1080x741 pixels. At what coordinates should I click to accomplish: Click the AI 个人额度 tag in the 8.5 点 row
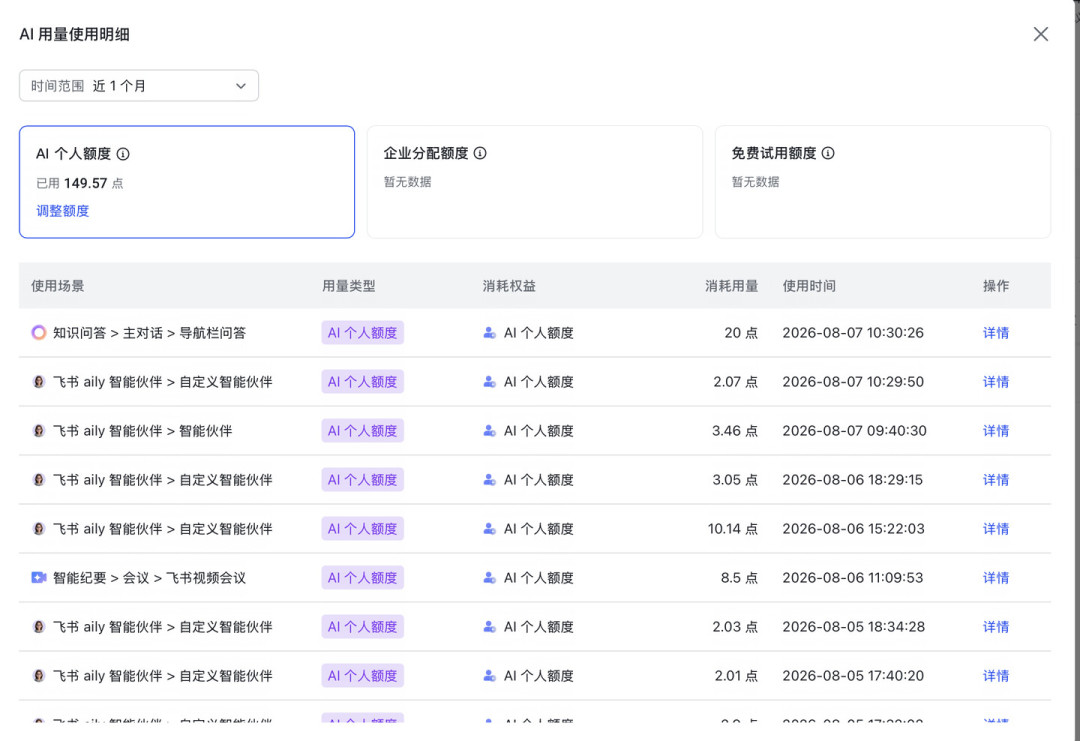[x=362, y=578]
